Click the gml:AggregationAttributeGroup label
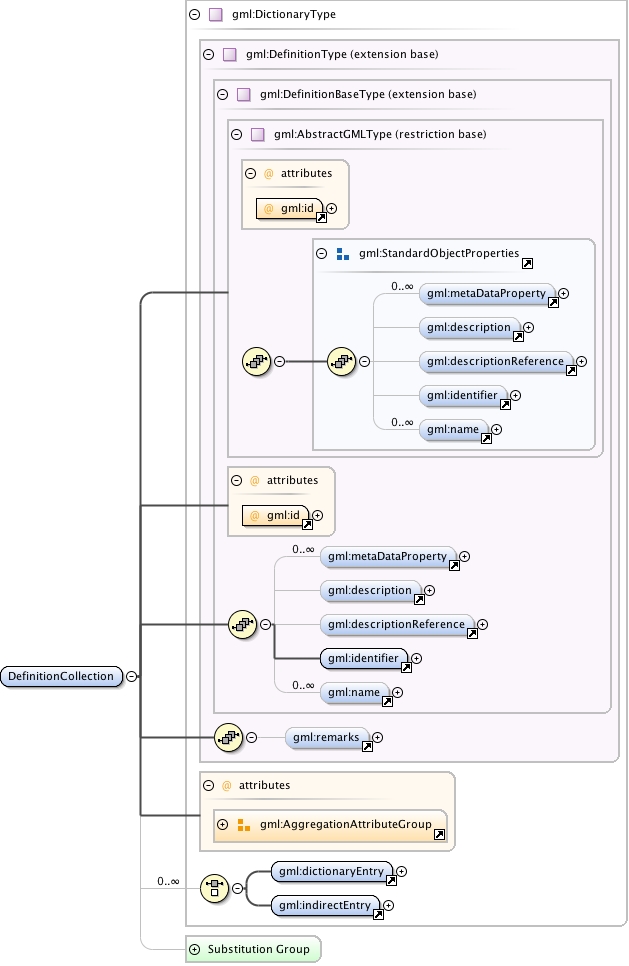 click(346, 824)
